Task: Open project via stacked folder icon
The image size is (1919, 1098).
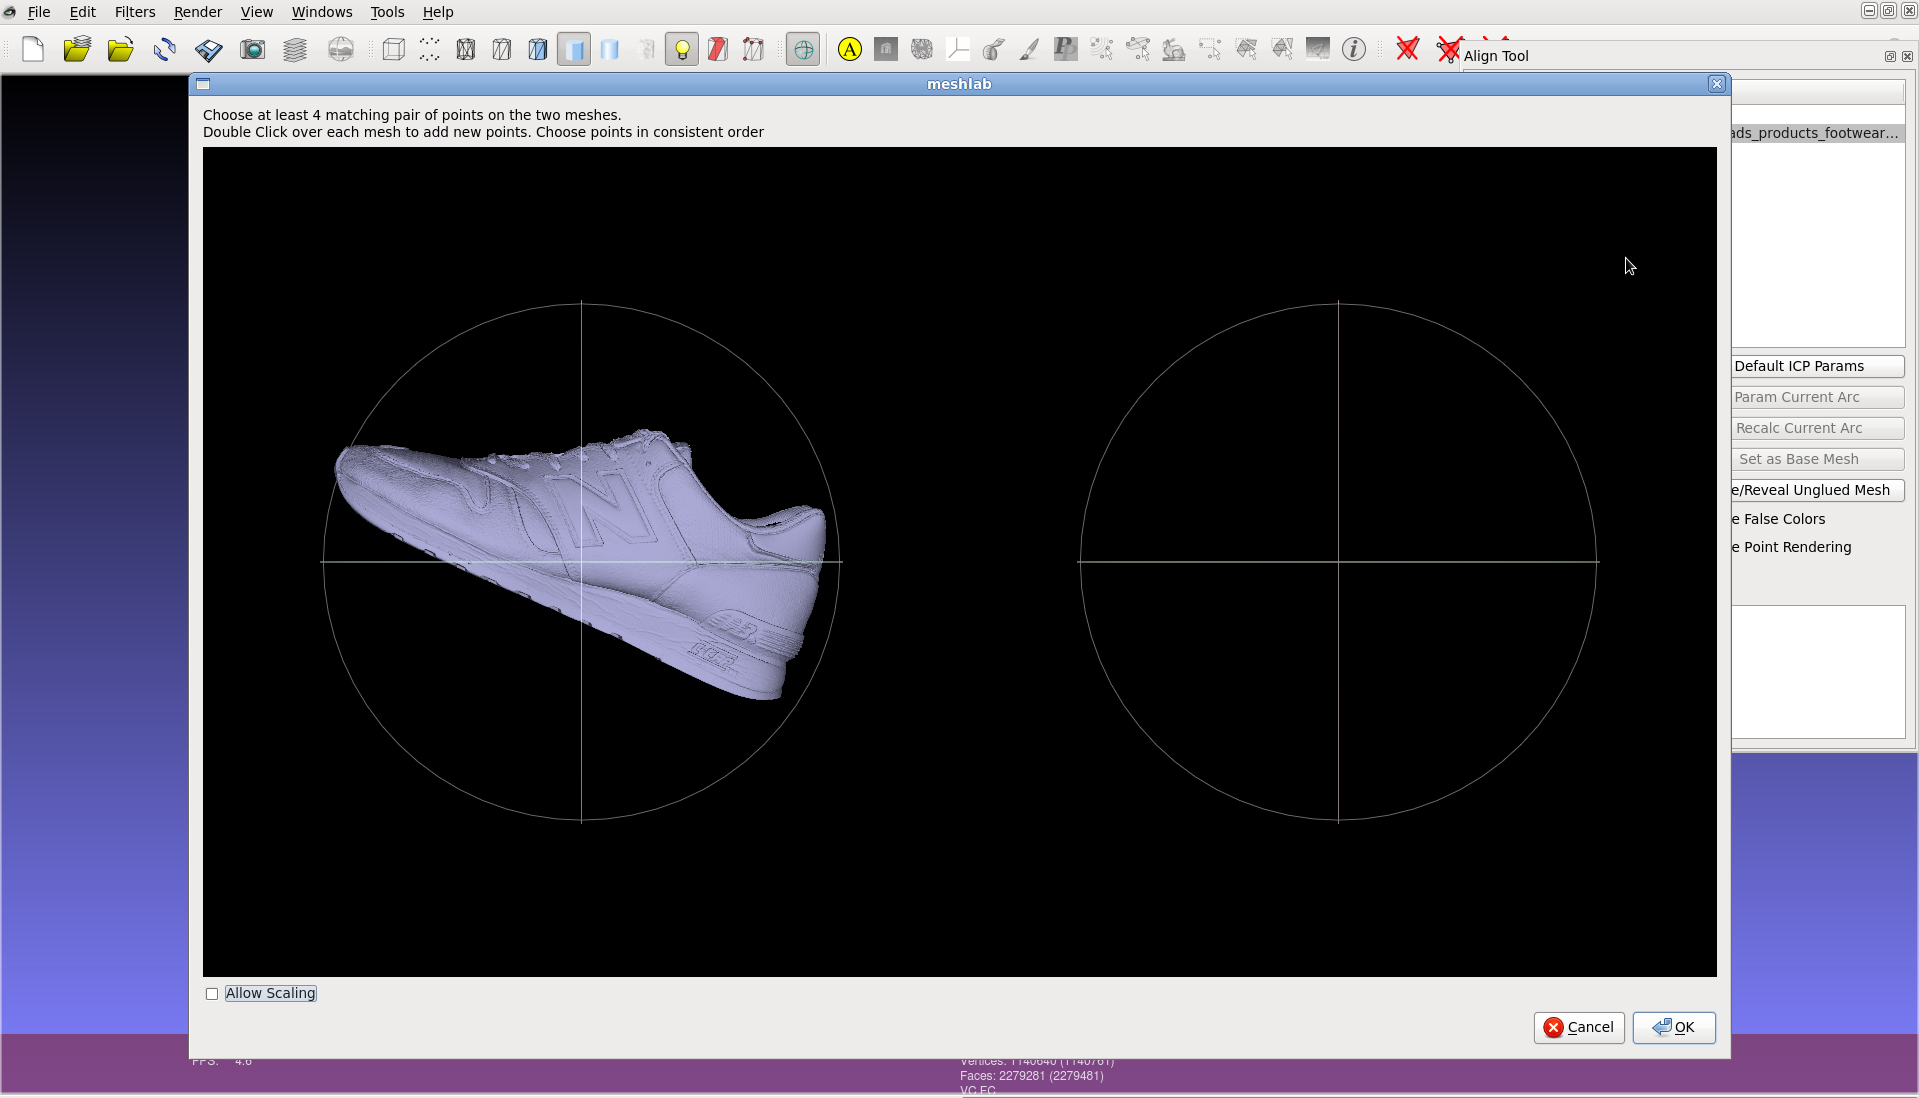Action: [77, 49]
